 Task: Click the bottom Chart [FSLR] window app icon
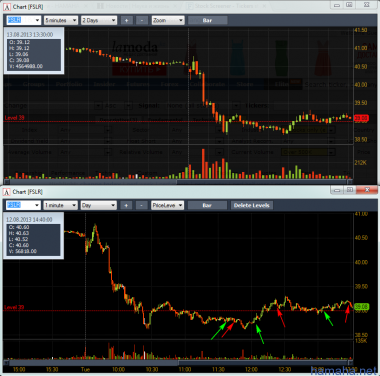pos(7,192)
